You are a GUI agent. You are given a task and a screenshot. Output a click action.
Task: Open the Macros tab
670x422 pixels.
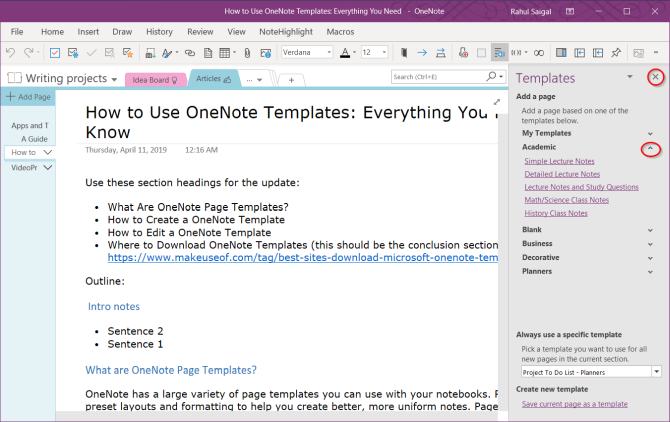click(340, 32)
